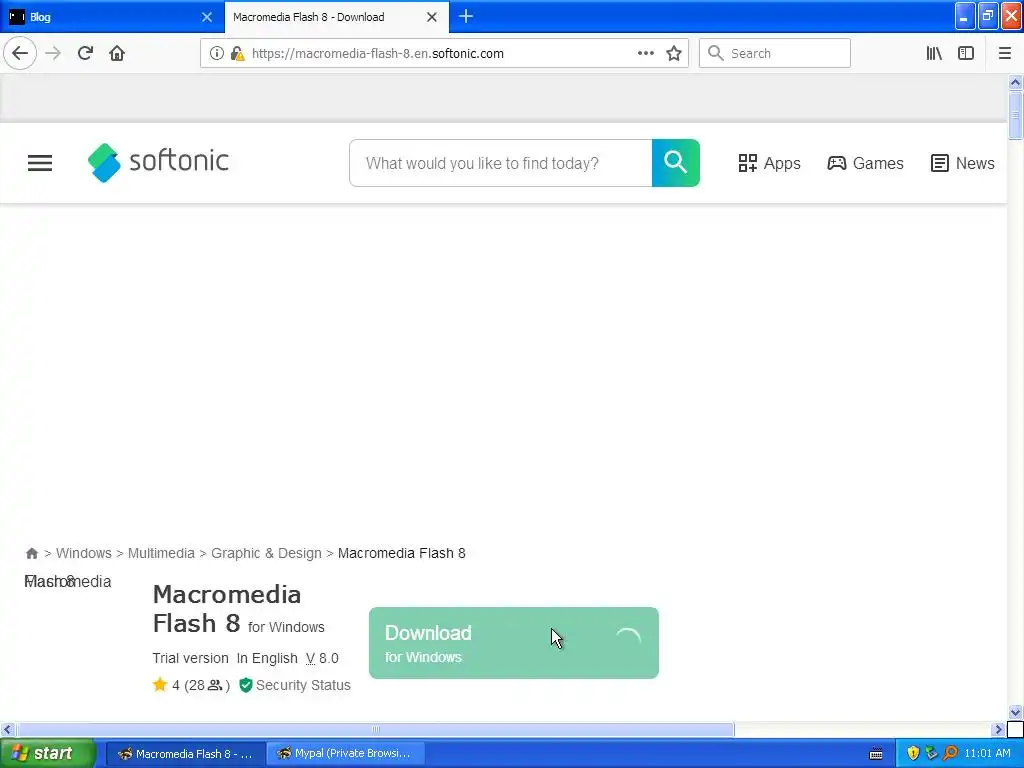Open page actions three-dot menu
This screenshot has width=1024, height=768.
pyautogui.click(x=645, y=54)
